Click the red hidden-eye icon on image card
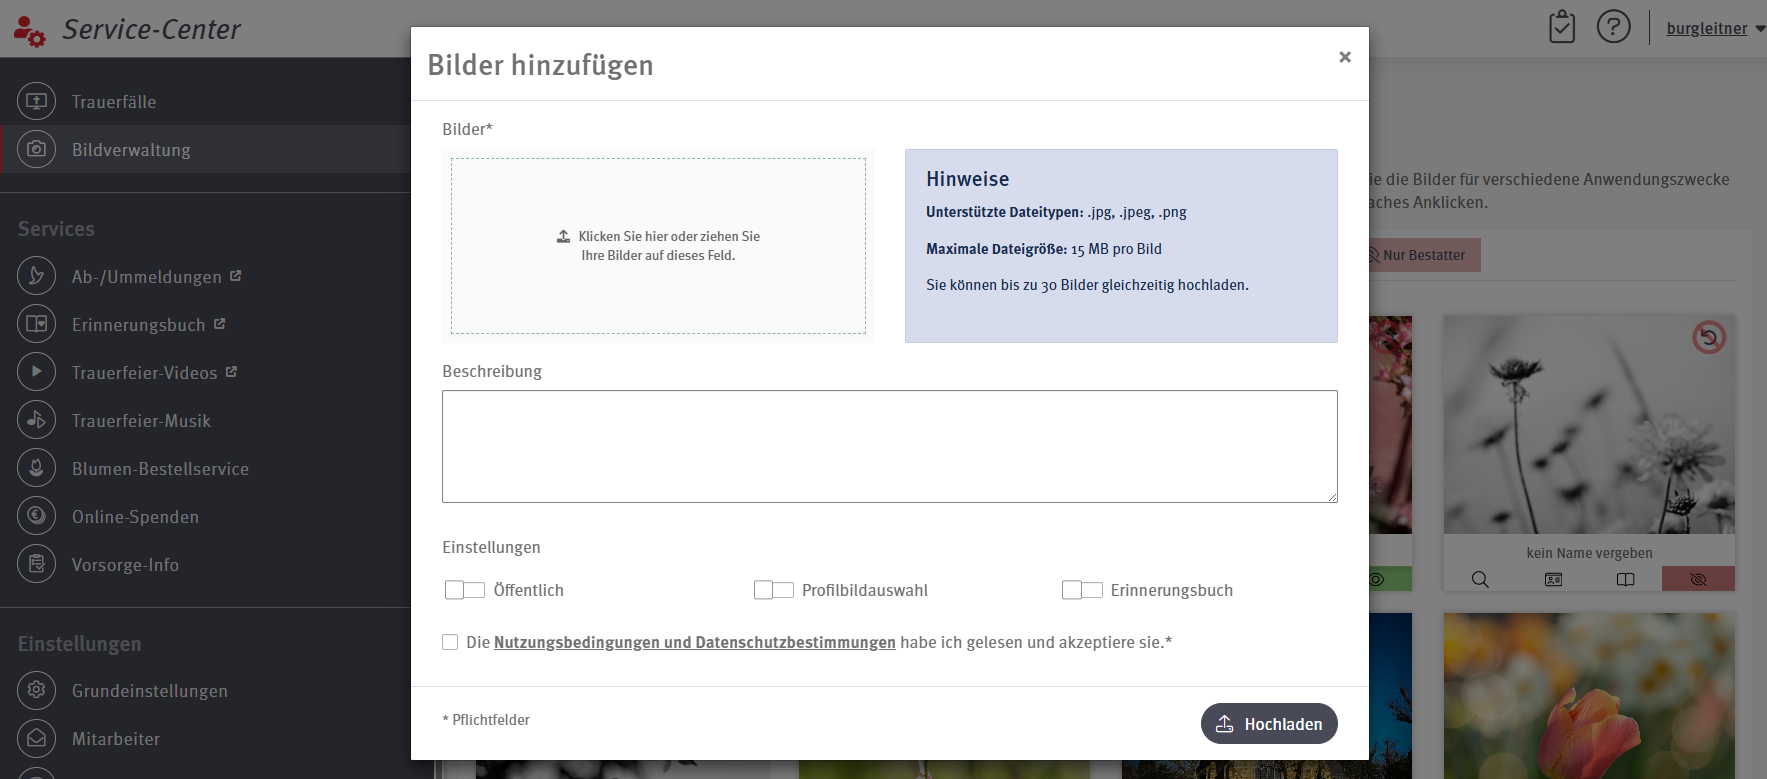This screenshot has height=779, width=1767. pos(1698,579)
